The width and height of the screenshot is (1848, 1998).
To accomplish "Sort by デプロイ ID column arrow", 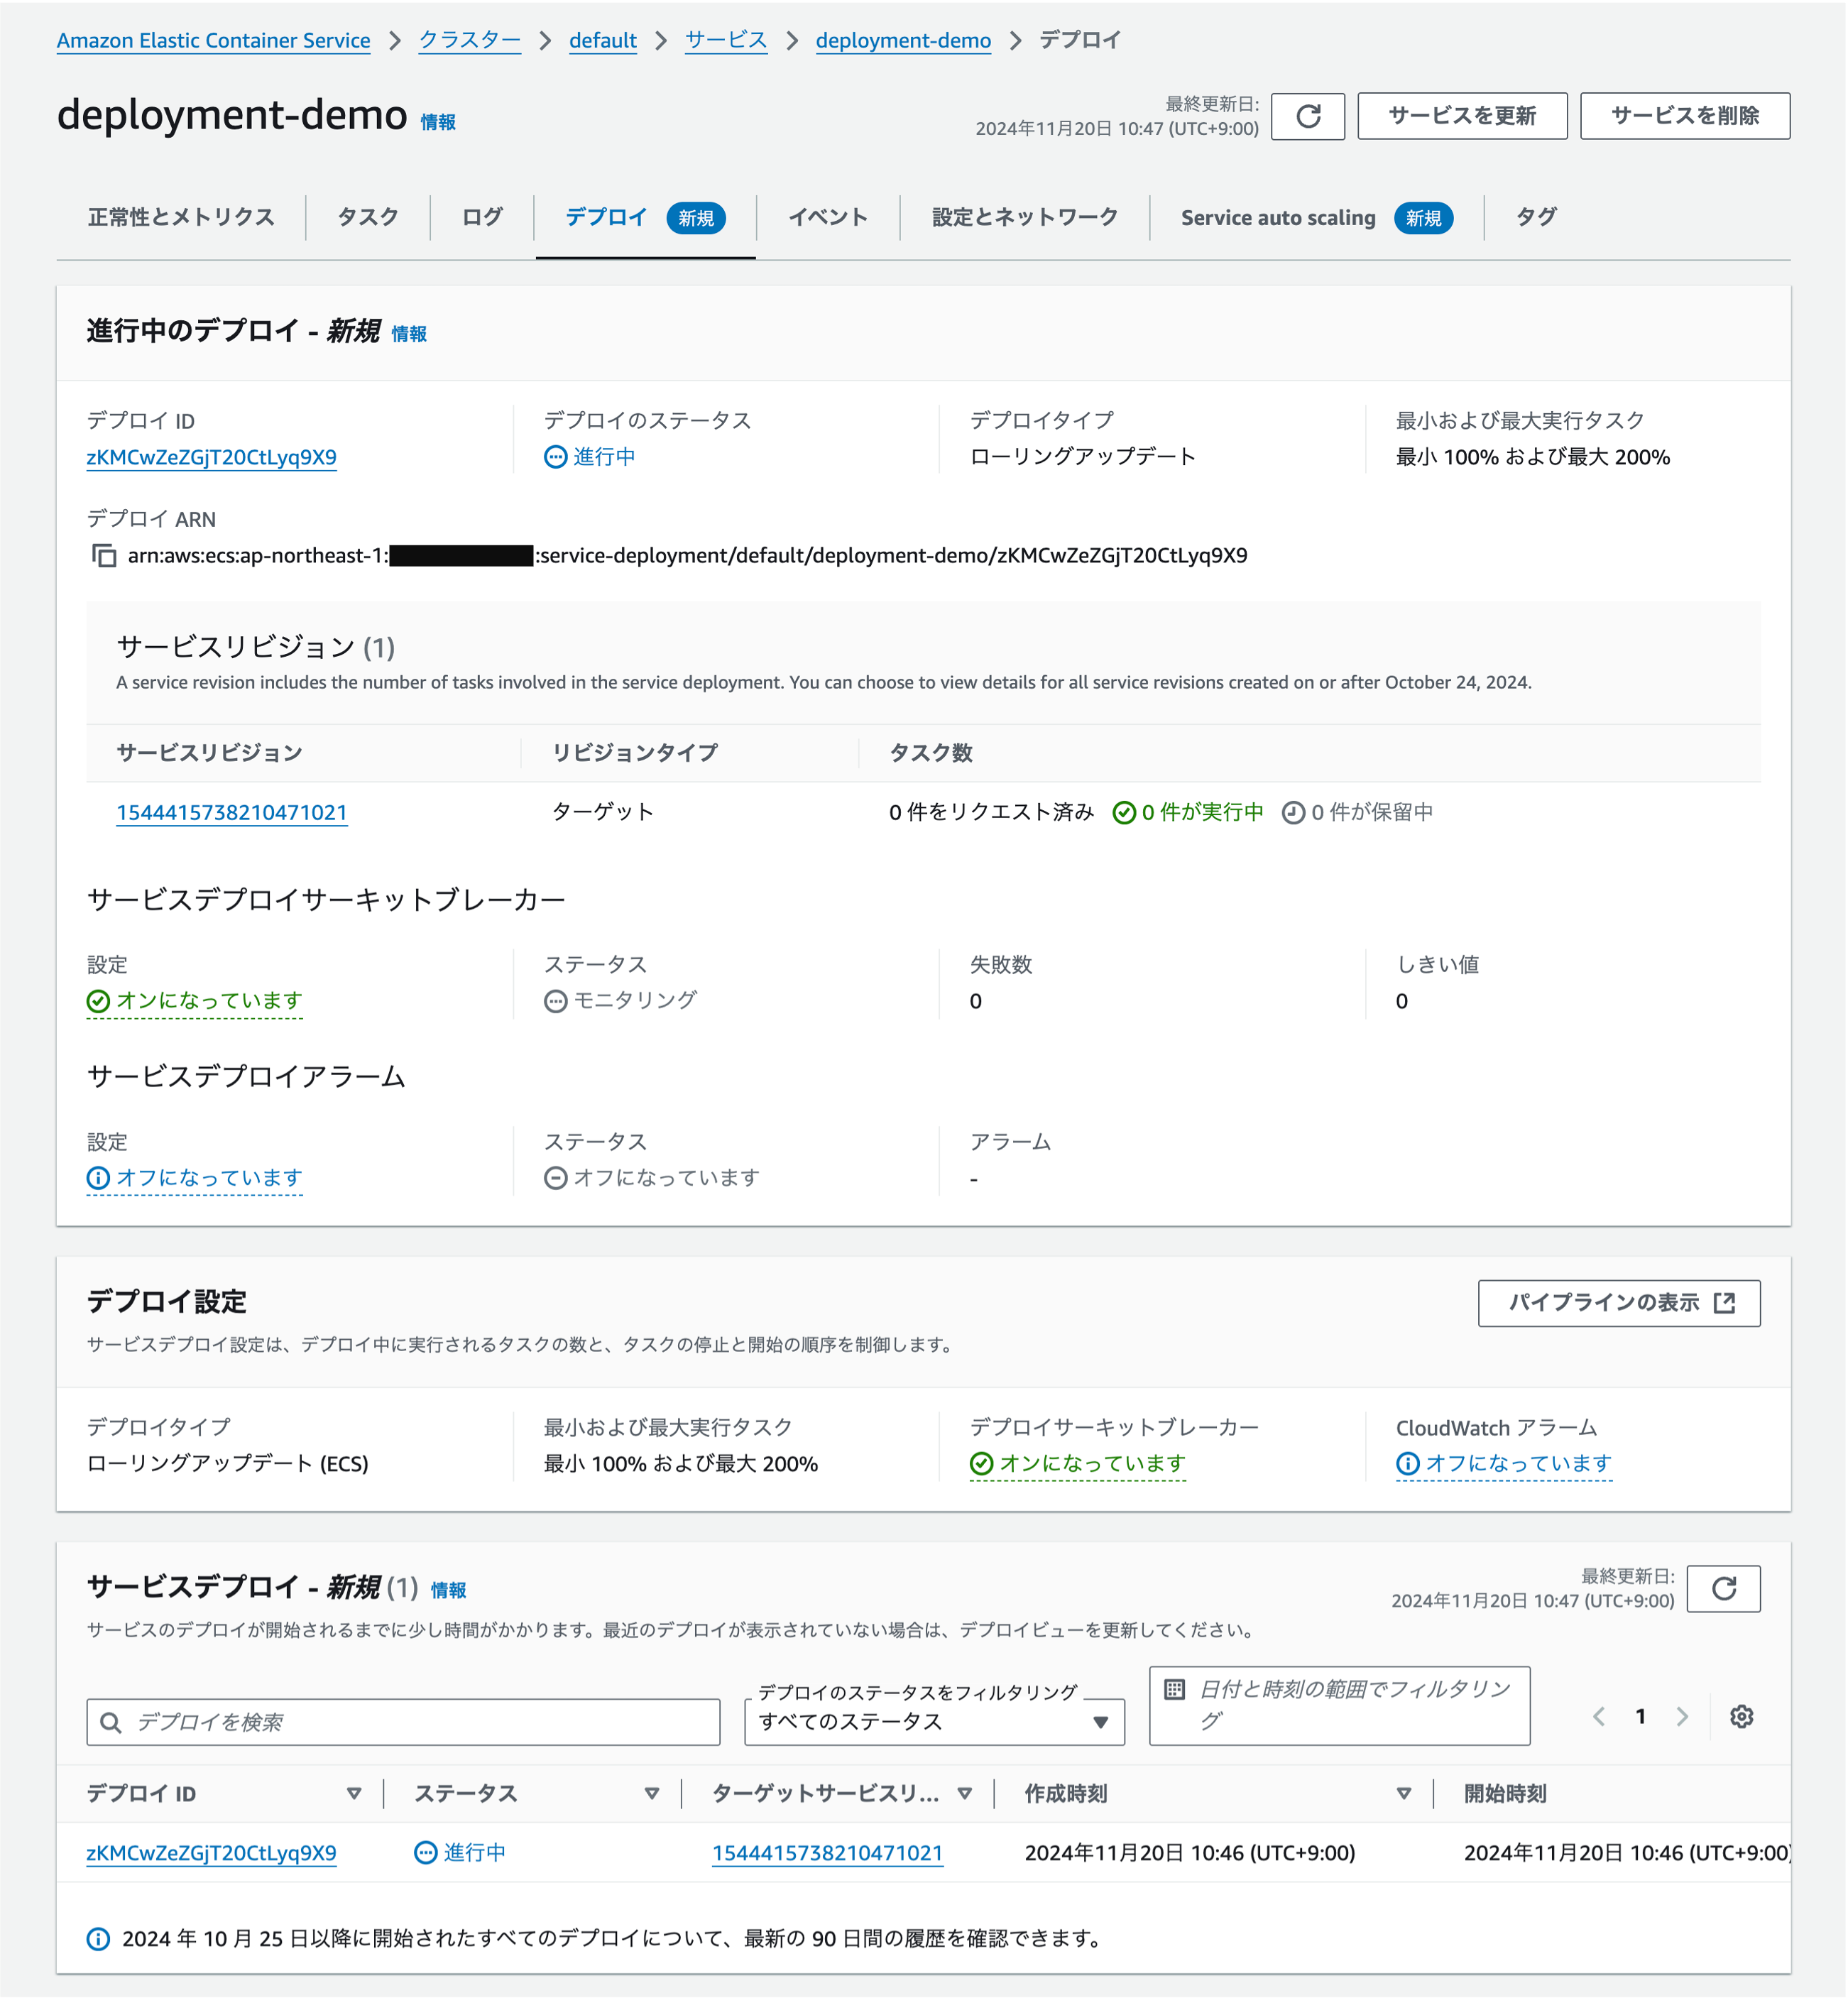I will point(354,1793).
